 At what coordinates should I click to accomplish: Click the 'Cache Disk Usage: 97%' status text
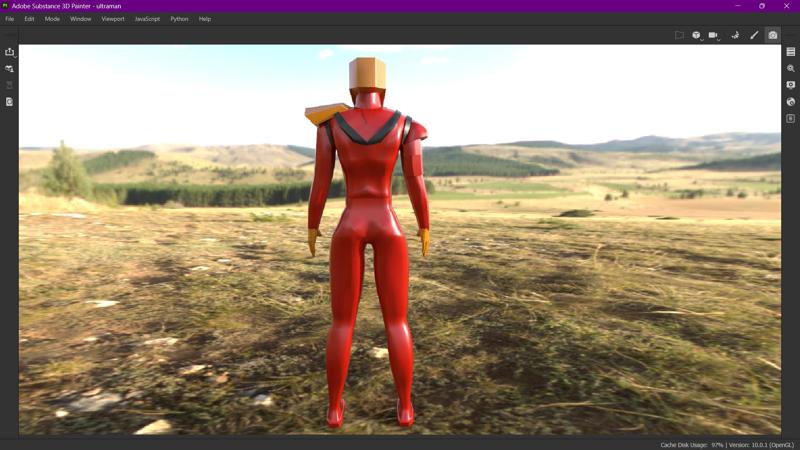pos(691,445)
